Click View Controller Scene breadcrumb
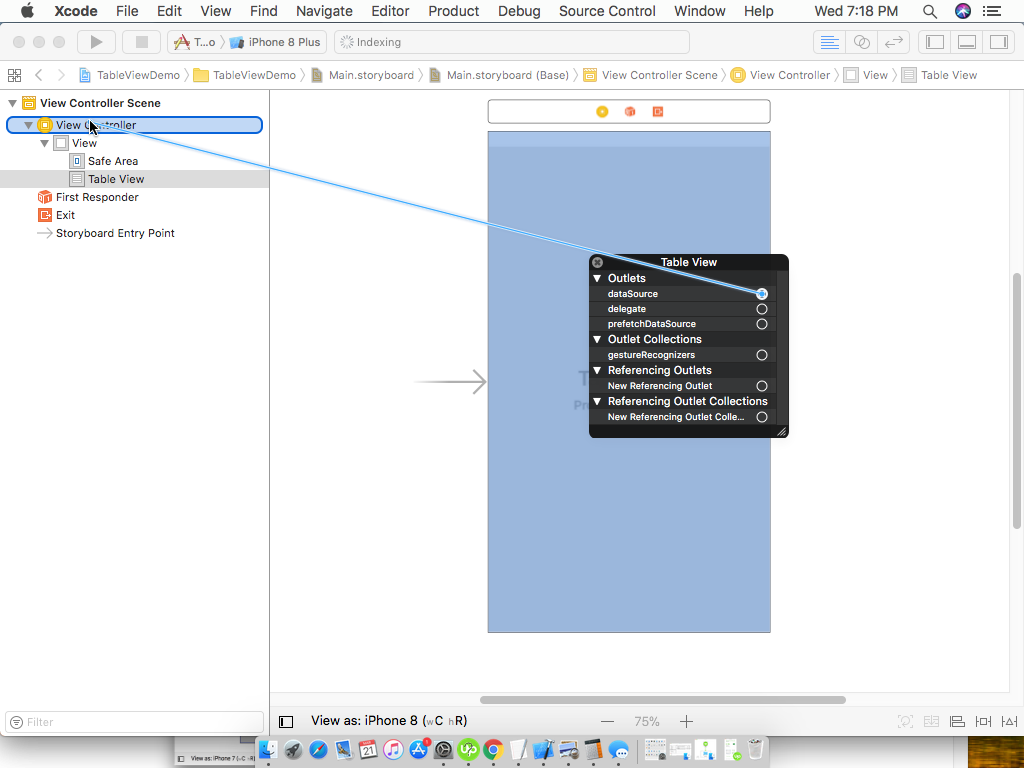 [650, 75]
